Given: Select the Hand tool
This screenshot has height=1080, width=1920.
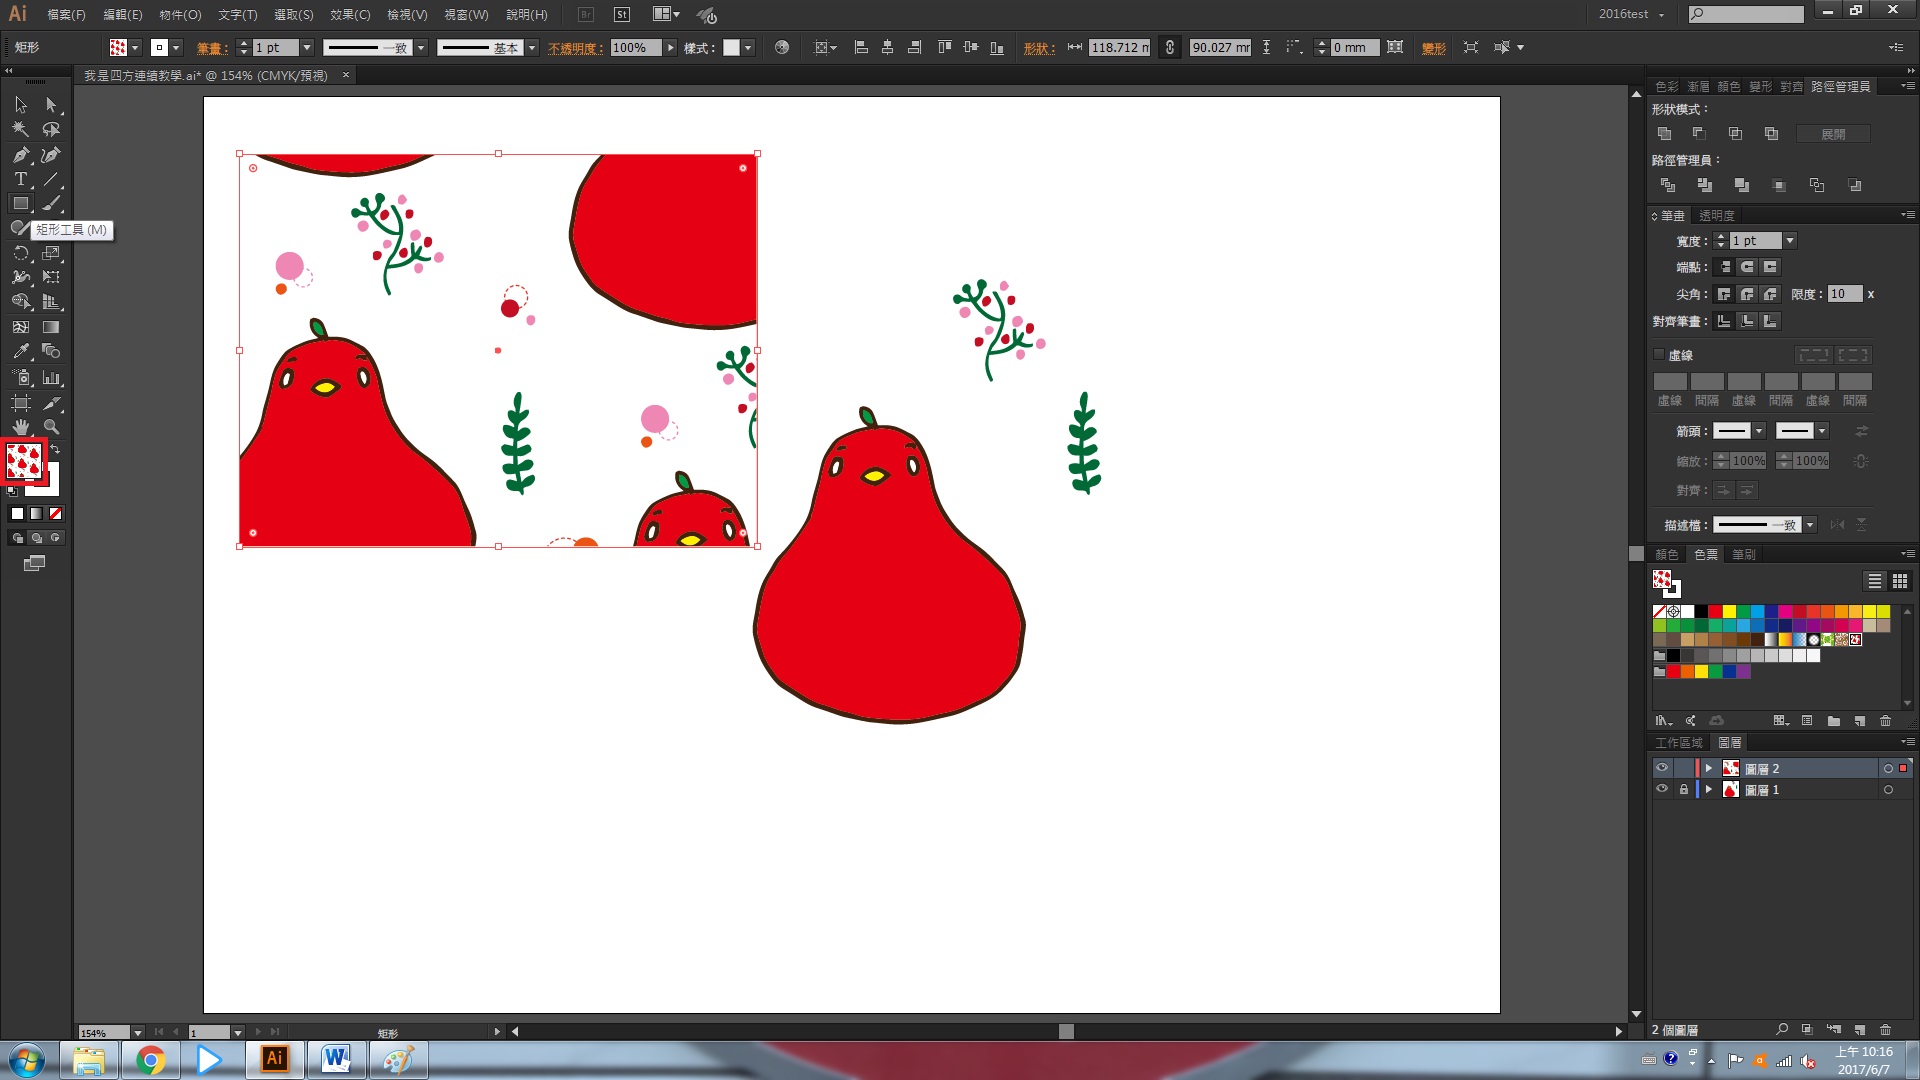Looking at the screenshot, I should [x=20, y=427].
